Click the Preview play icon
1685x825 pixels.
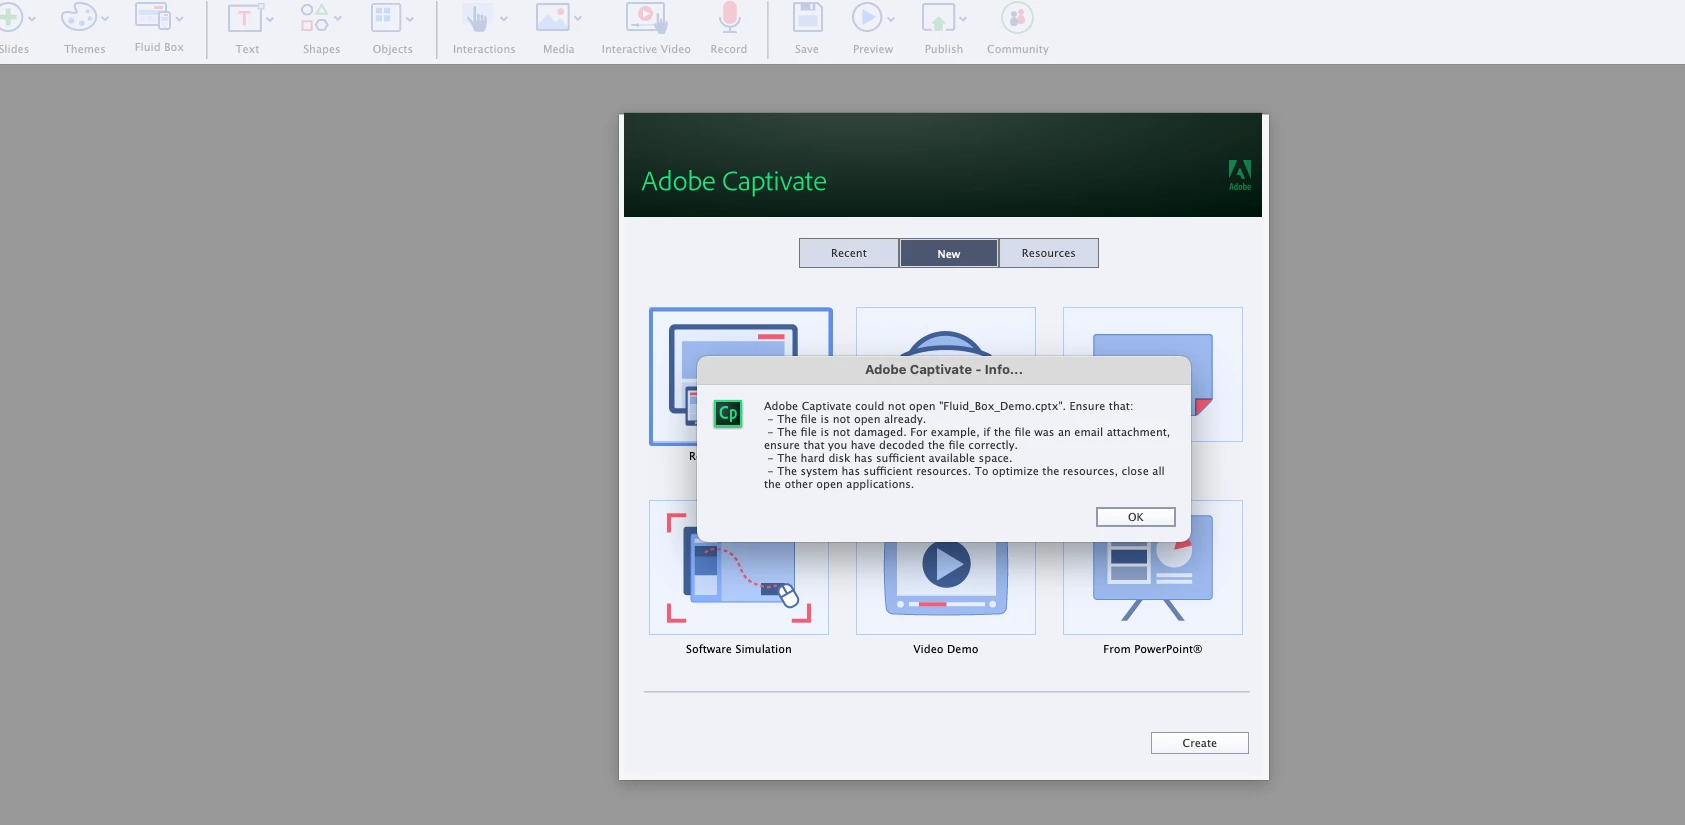(x=866, y=17)
